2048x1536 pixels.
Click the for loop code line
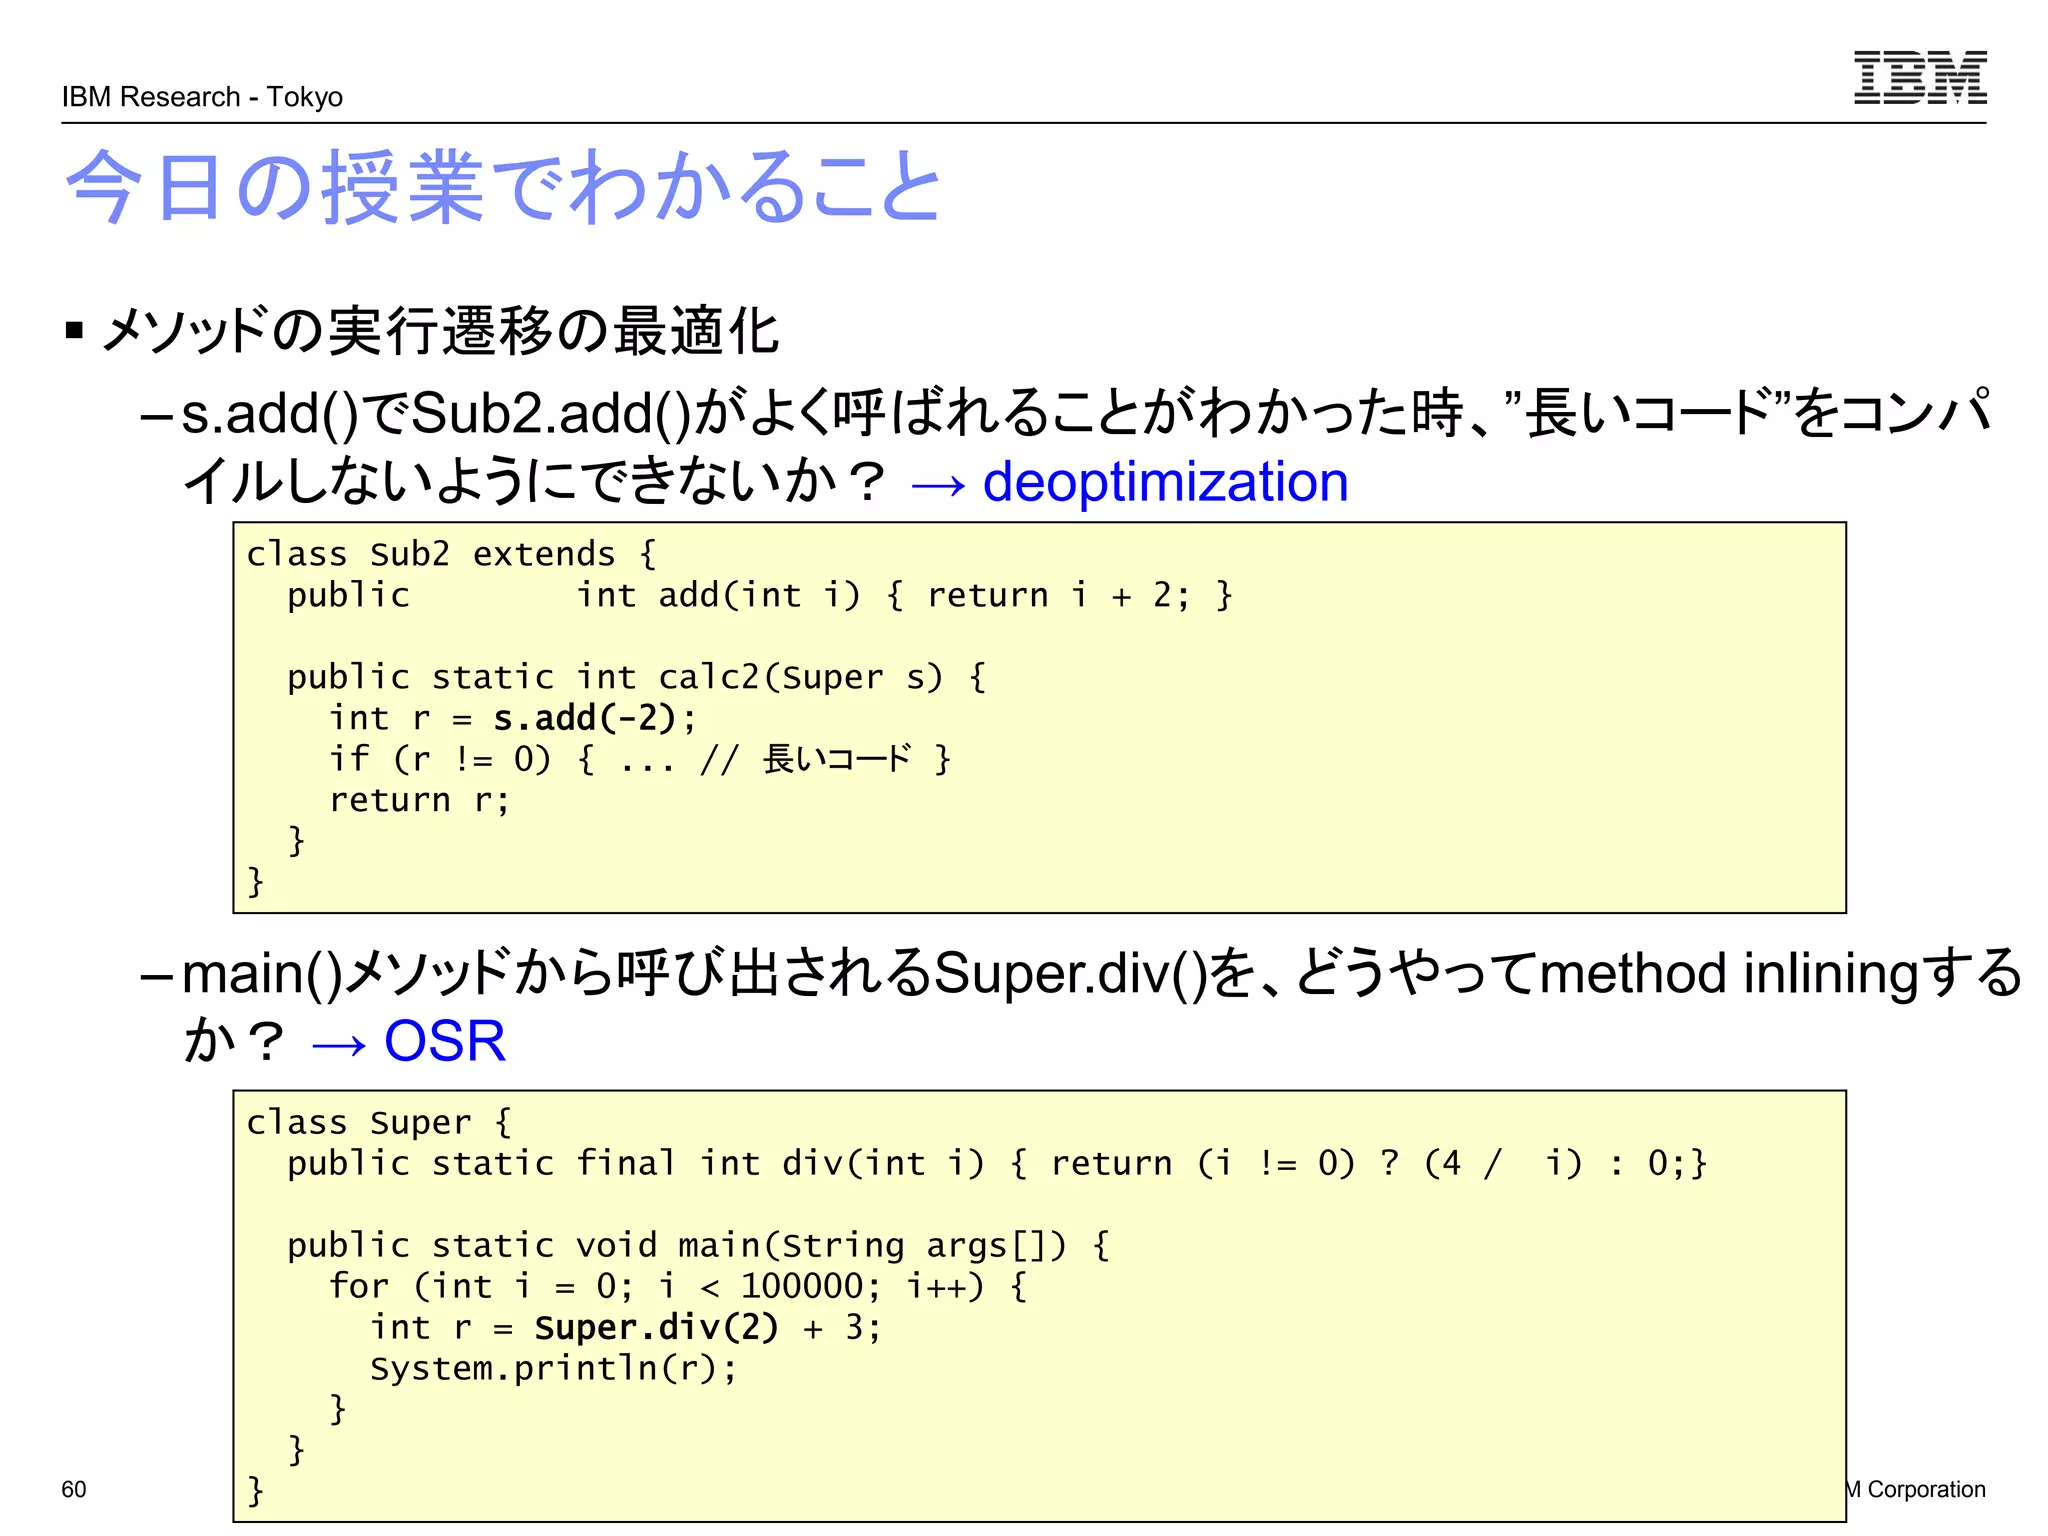[677, 1286]
